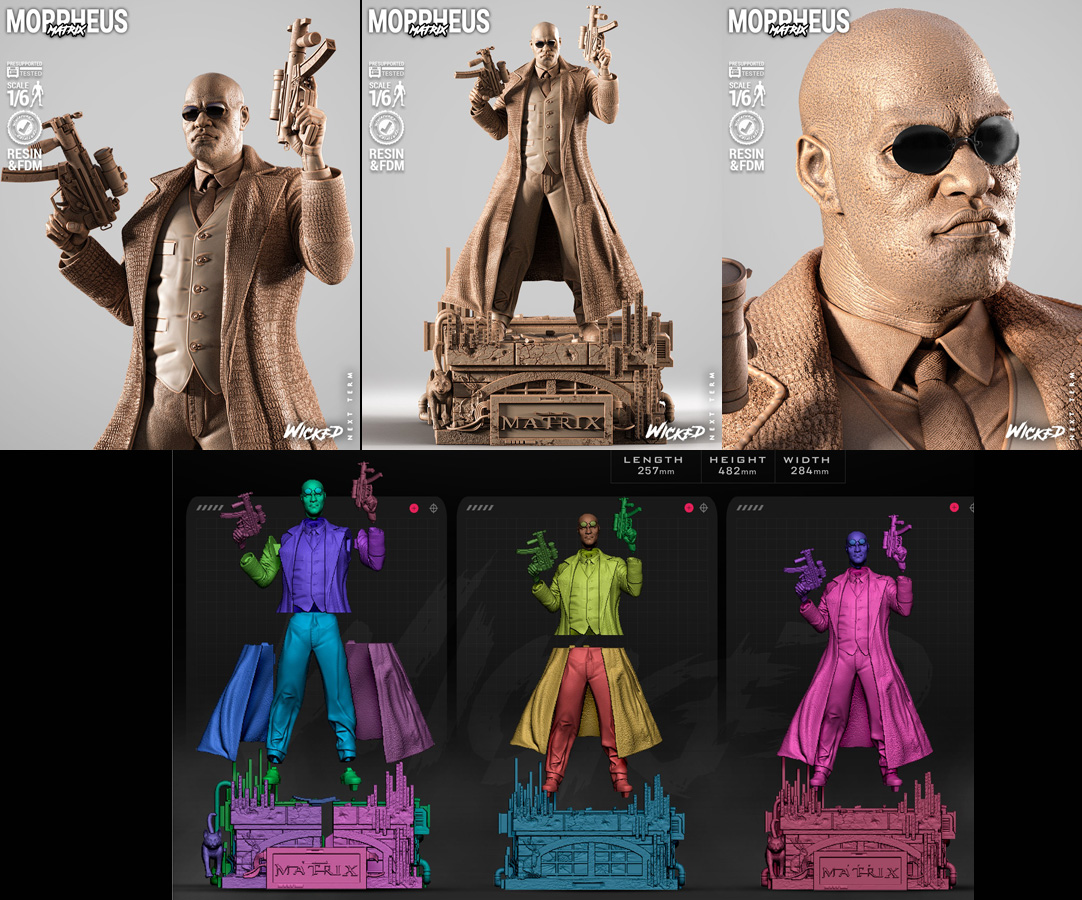Select the WIDTH 284mm dimension cell
The width and height of the screenshot is (1082, 900).
(807, 466)
